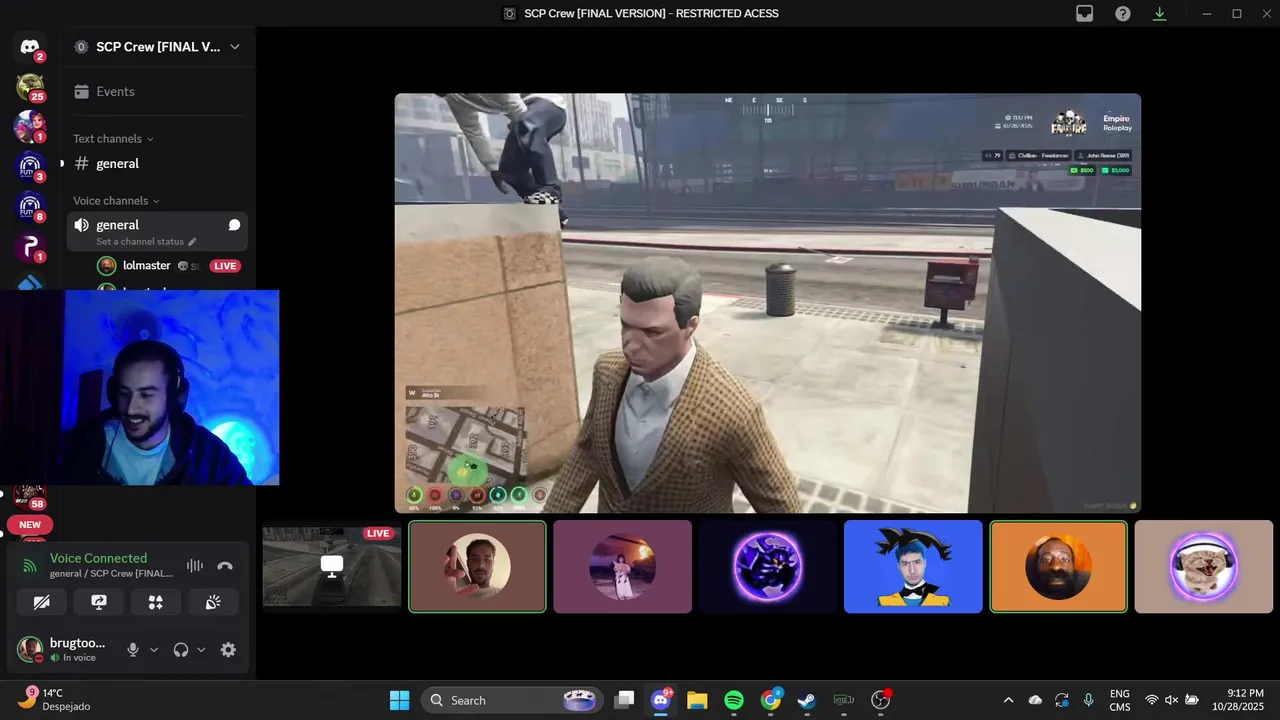Open the server with 25 notifications

[30, 87]
